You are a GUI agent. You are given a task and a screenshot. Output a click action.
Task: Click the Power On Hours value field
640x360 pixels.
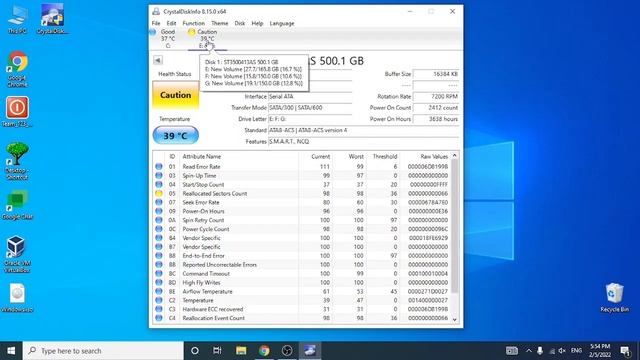(x=436, y=119)
